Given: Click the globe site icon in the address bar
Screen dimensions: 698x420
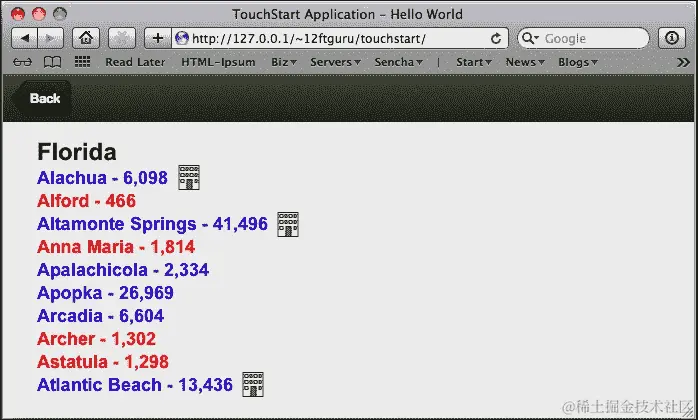Looking at the screenshot, I should tap(182, 38).
